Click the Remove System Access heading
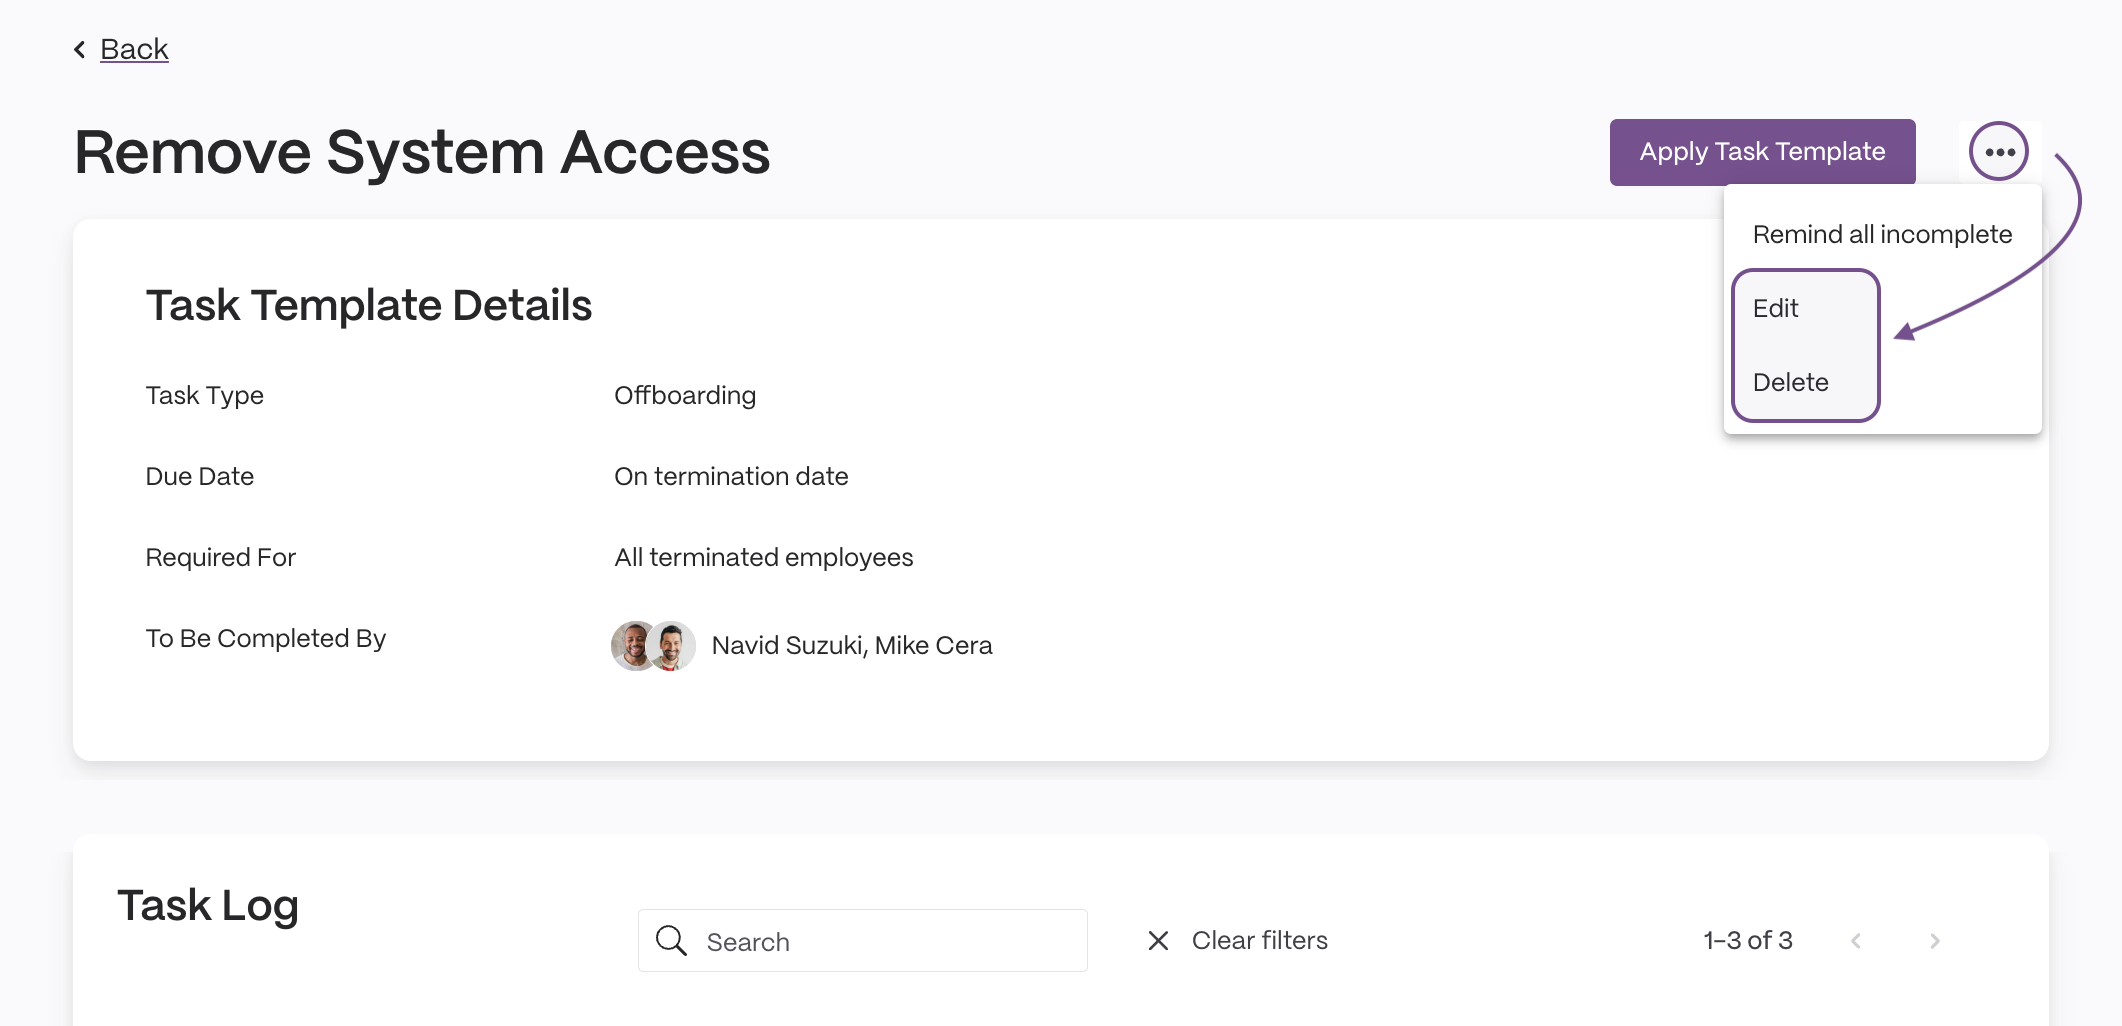Screen dimensions: 2122x1026 [x=422, y=152]
